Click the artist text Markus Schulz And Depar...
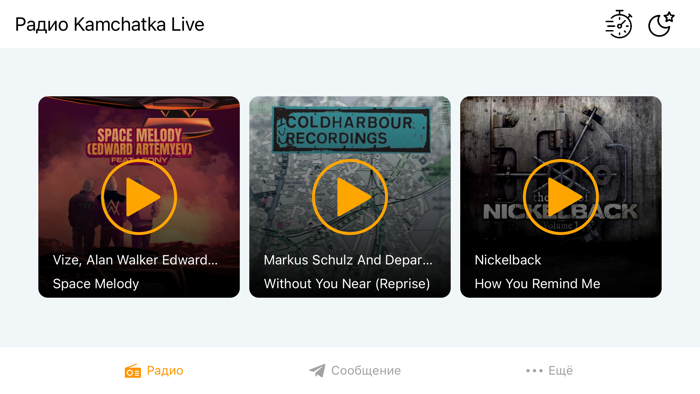The height and width of the screenshot is (394, 700). coord(348,260)
